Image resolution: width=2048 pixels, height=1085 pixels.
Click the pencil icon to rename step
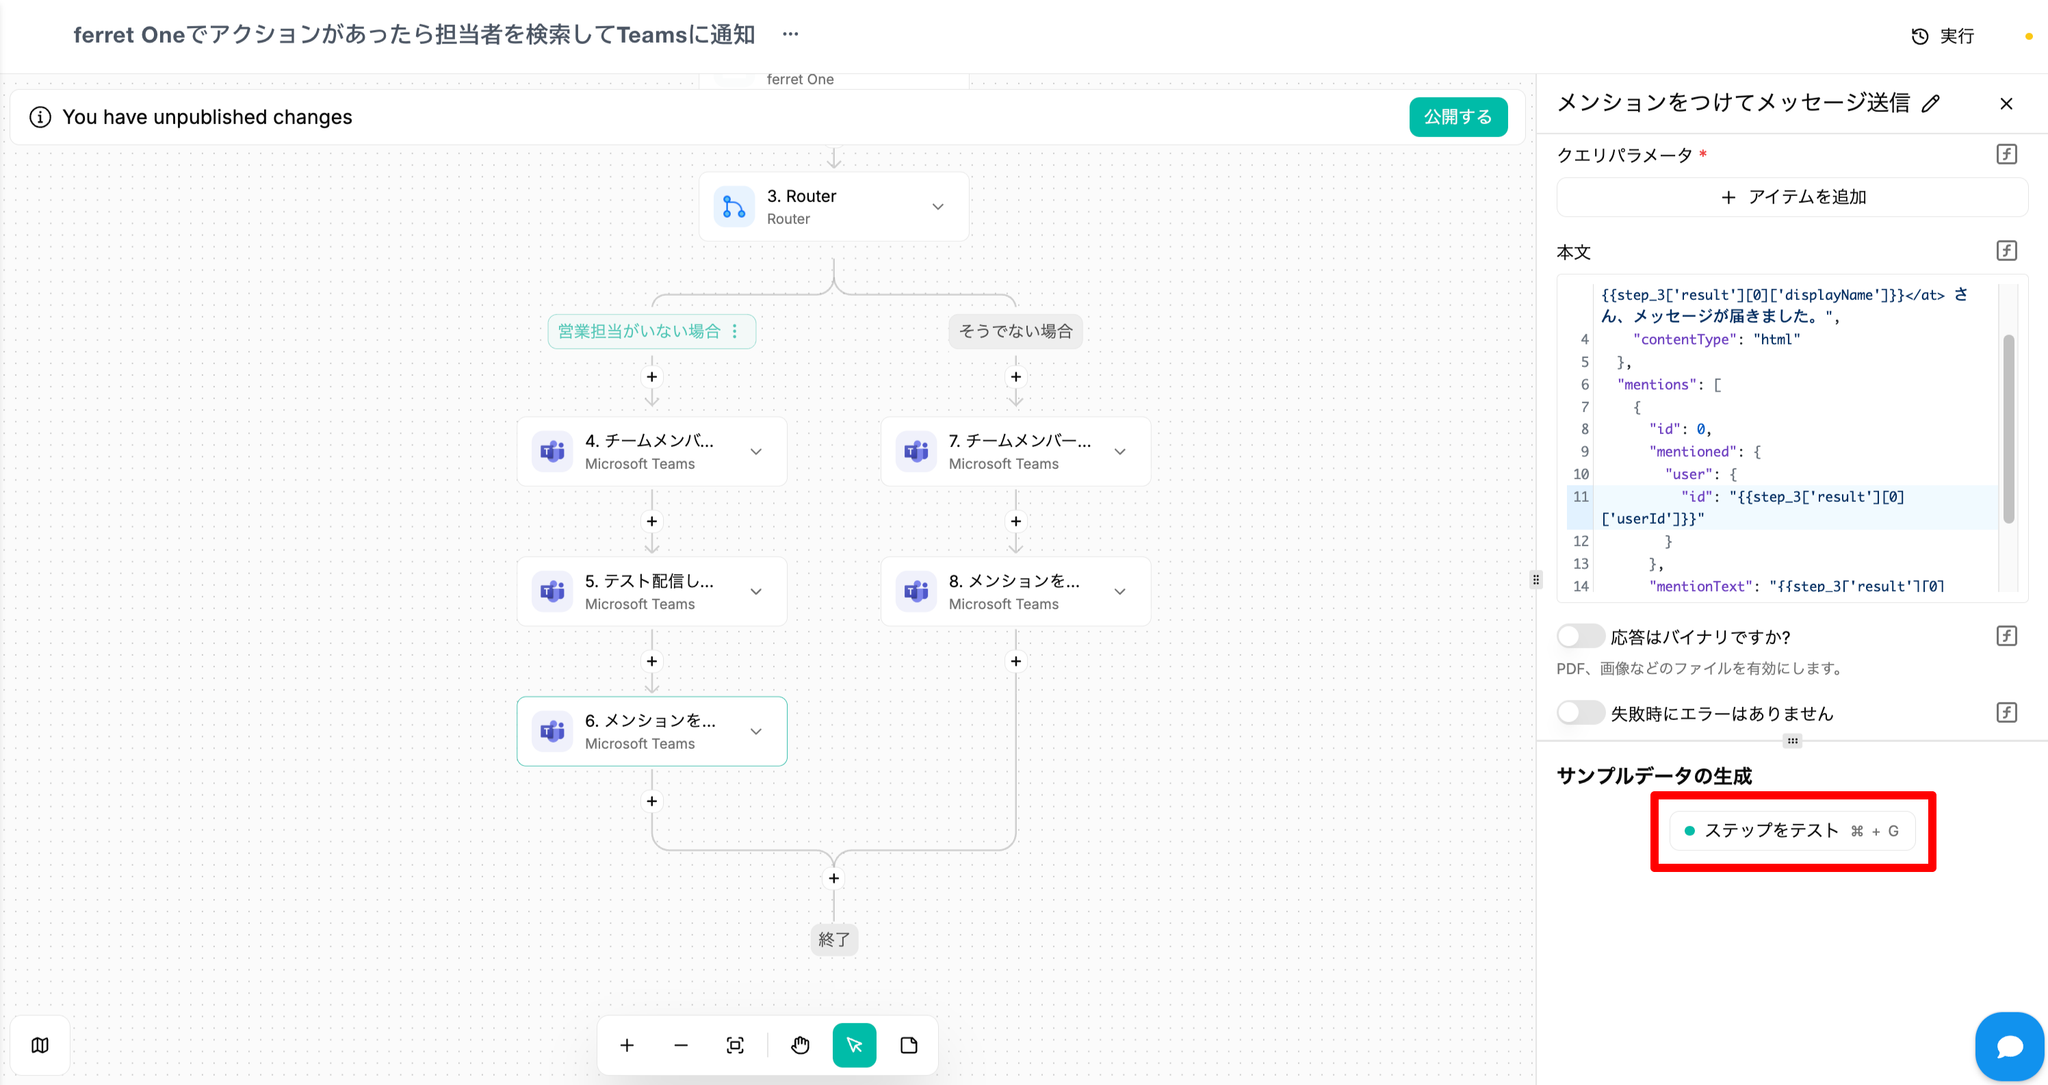click(x=1931, y=103)
